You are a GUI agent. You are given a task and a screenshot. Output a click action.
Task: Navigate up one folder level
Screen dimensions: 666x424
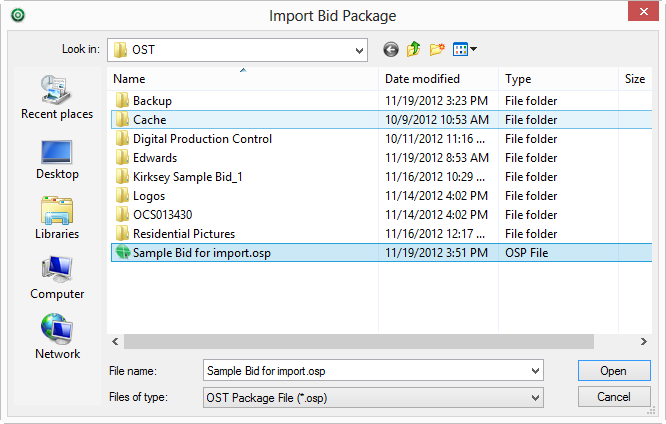coord(414,50)
